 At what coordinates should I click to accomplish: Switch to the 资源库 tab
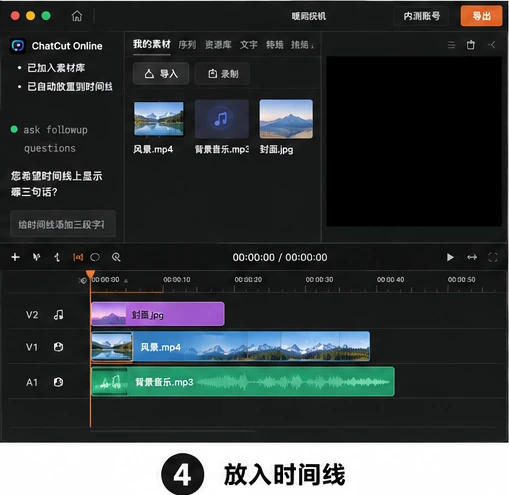218,45
